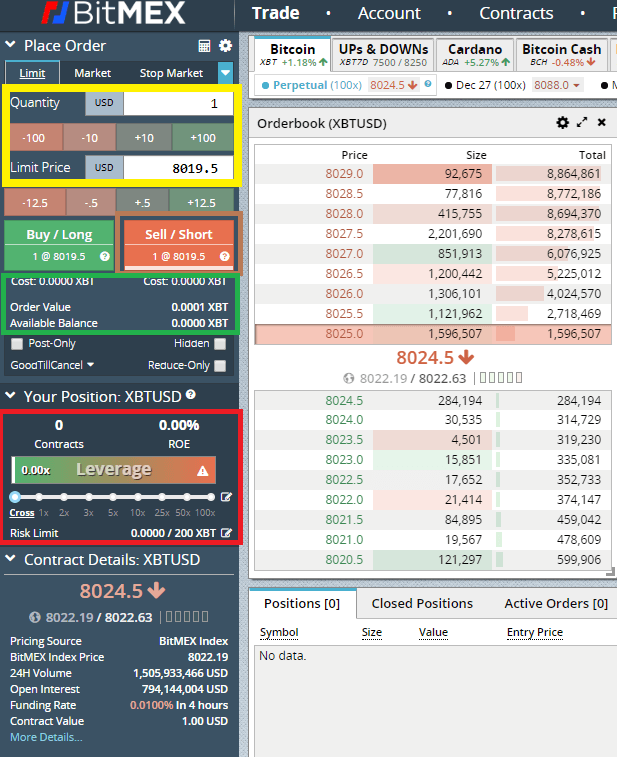
Task: Lower limit price by .5
Action: [x=91, y=203]
